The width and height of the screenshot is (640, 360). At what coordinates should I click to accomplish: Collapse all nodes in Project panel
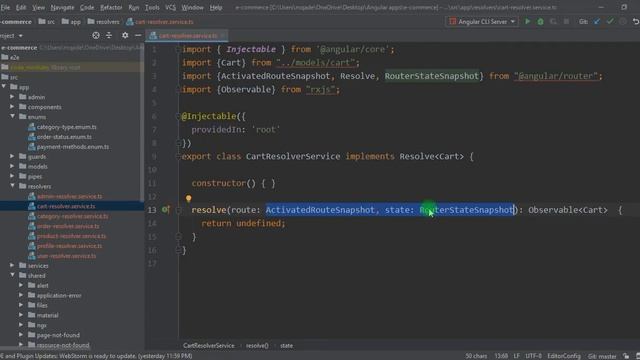tap(109, 36)
